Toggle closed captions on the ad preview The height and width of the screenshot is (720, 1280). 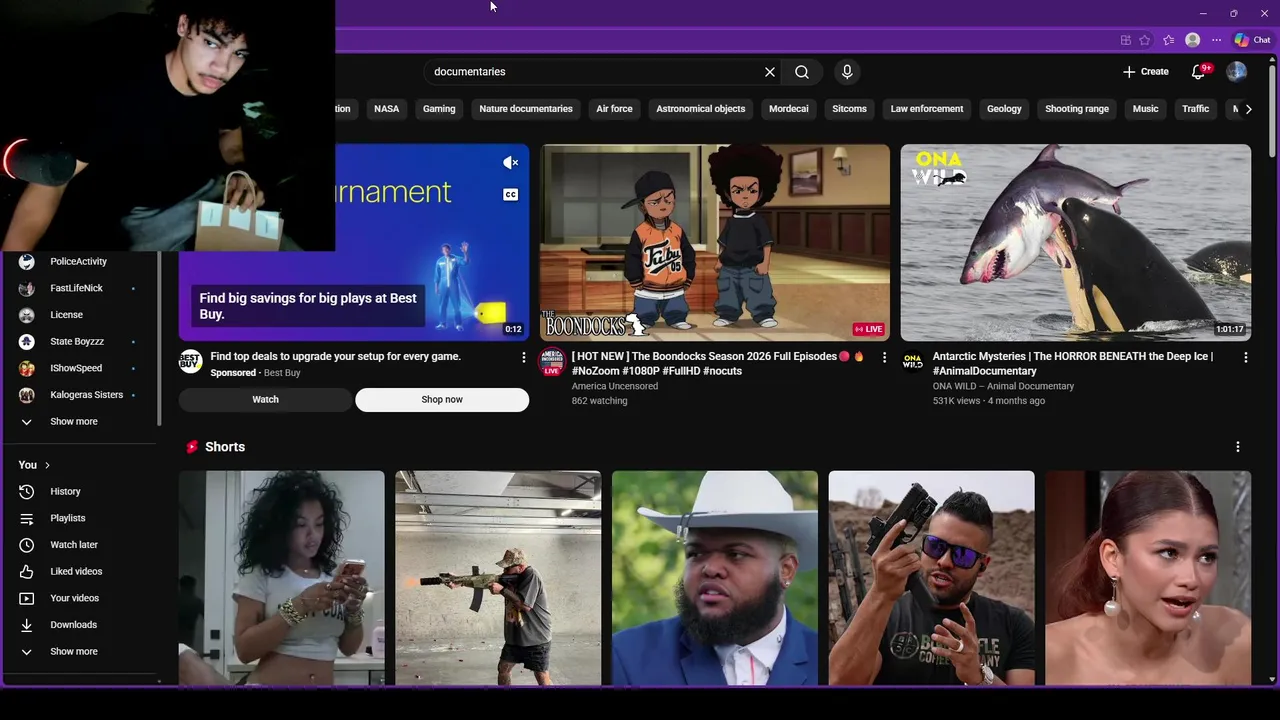(510, 194)
